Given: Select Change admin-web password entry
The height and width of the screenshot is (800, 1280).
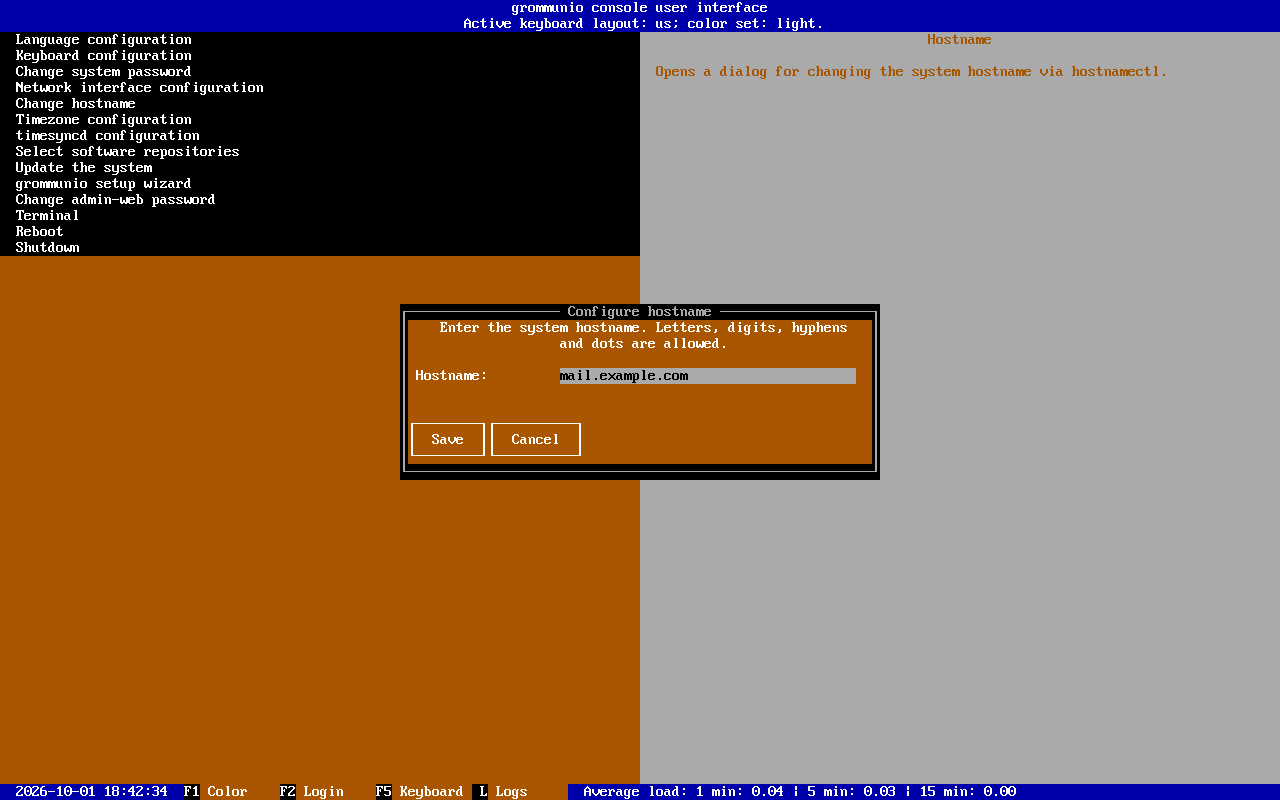Looking at the screenshot, I should click(115, 200).
